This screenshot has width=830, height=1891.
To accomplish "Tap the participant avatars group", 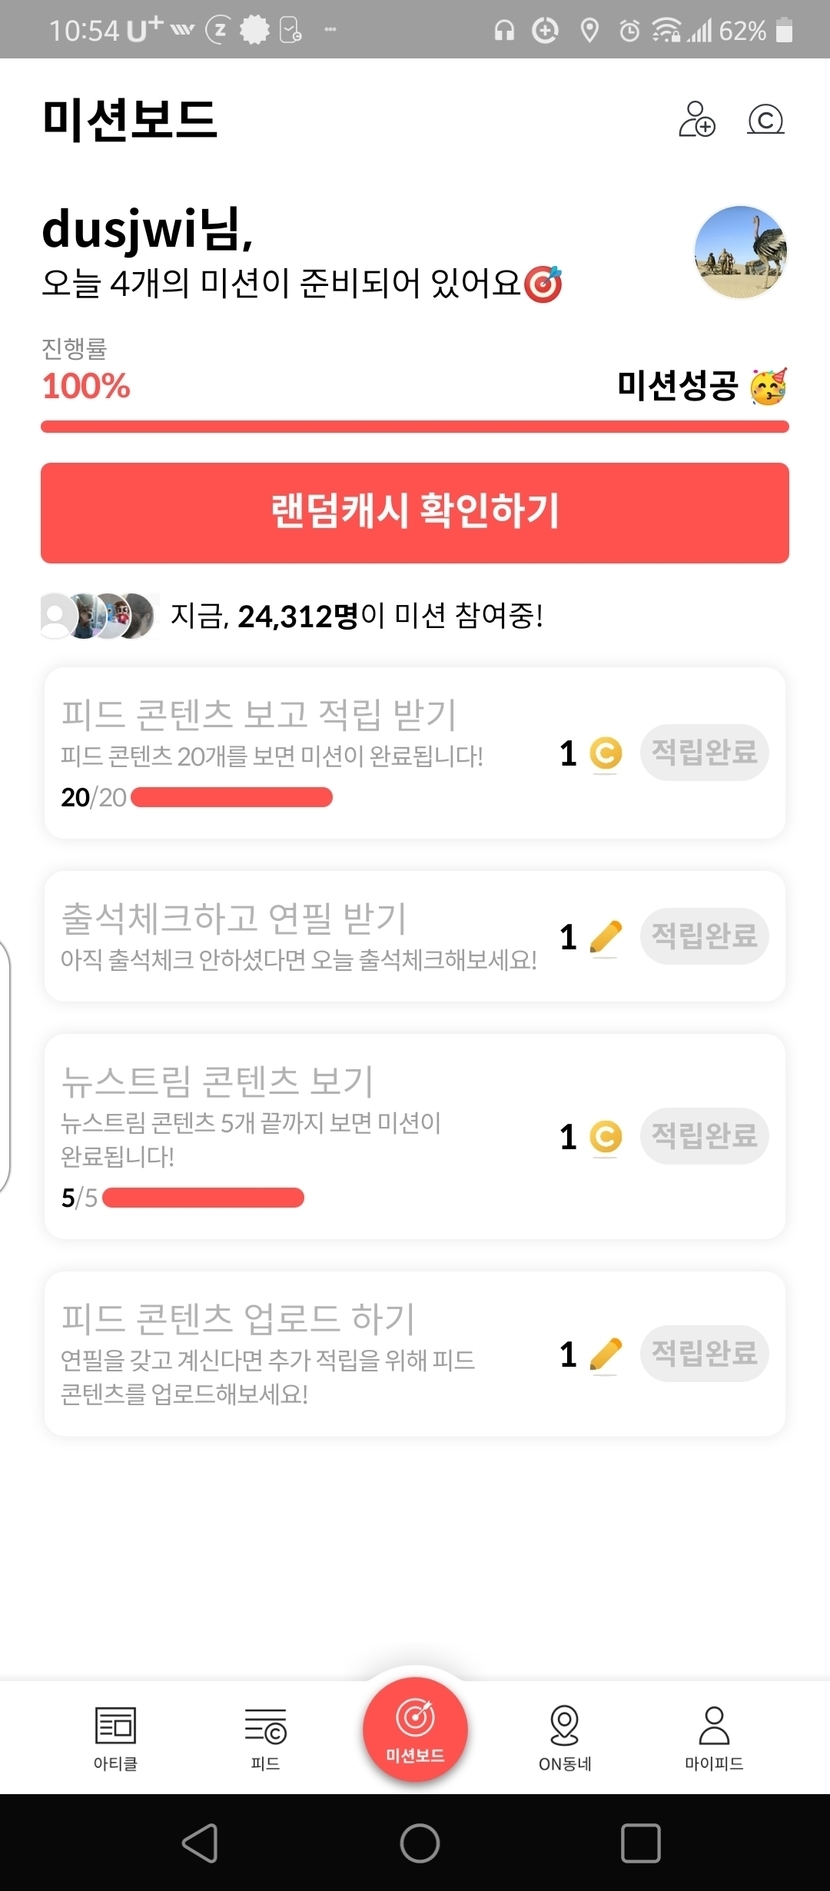I will [x=98, y=616].
